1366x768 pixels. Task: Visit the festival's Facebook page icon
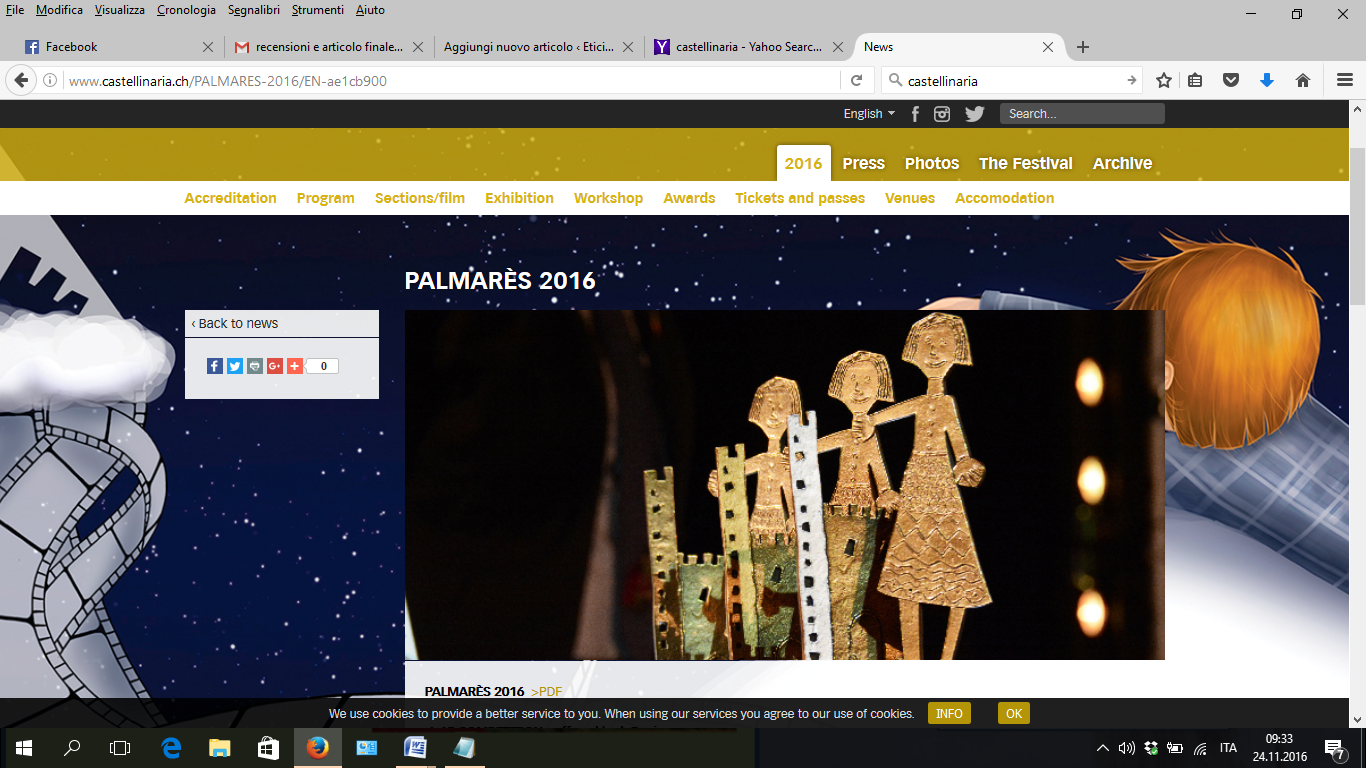pyautogui.click(x=915, y=114)
